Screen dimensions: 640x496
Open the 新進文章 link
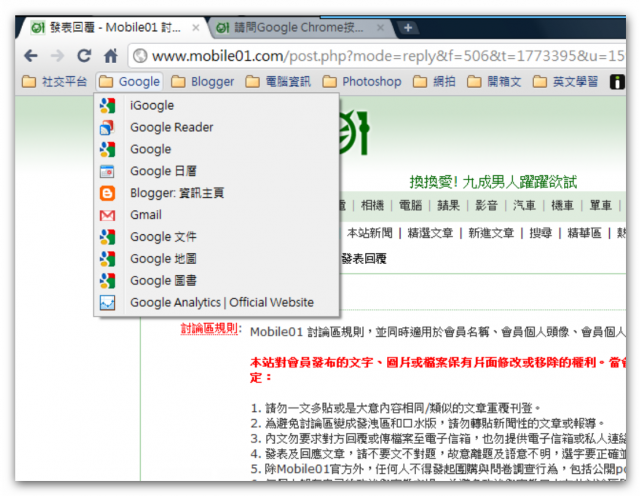(491, 233)
